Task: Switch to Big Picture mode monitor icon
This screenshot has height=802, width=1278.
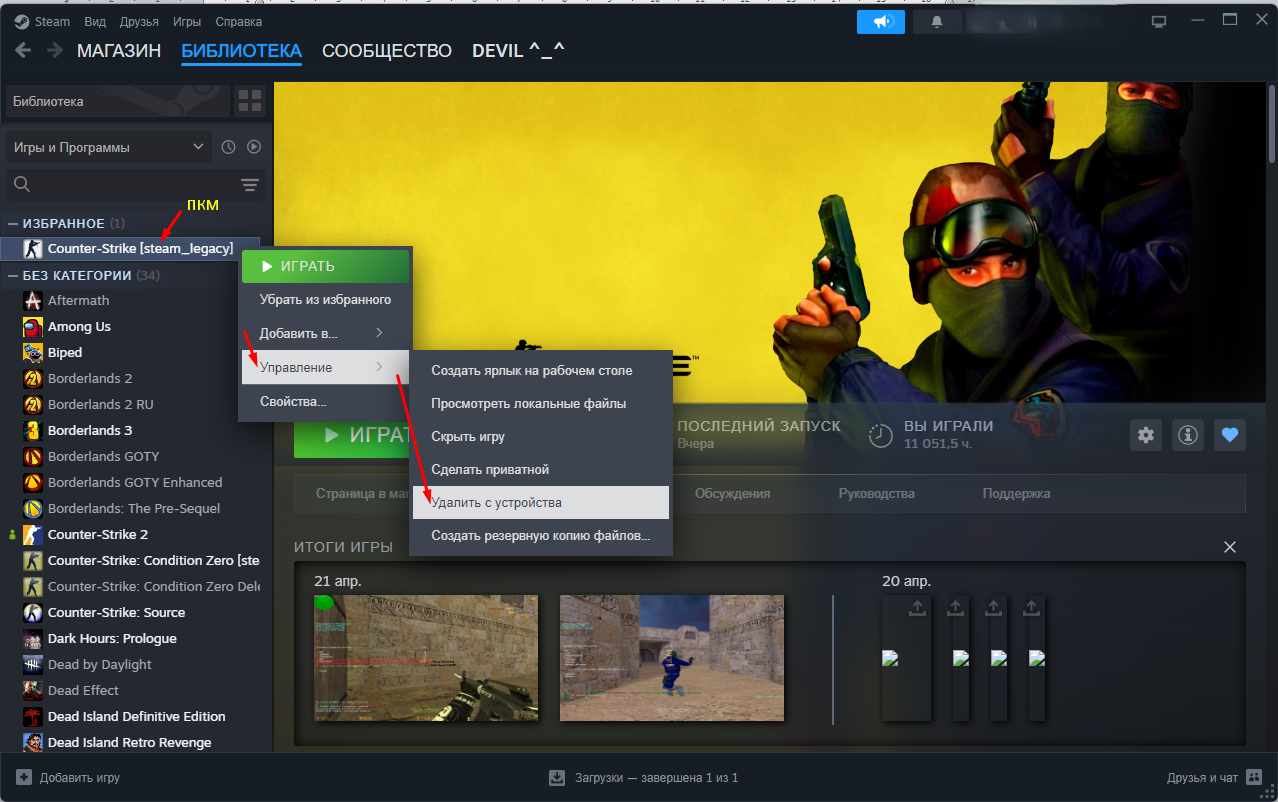Action: coord(1159,21)
